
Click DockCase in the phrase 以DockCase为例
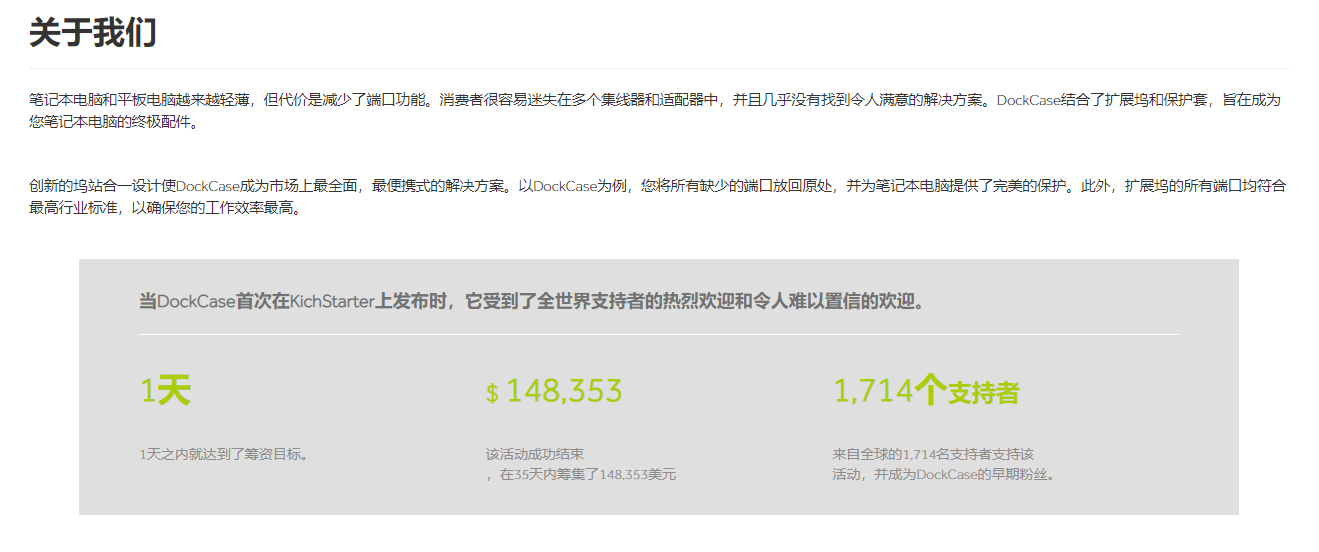click(x=565, y=186)
